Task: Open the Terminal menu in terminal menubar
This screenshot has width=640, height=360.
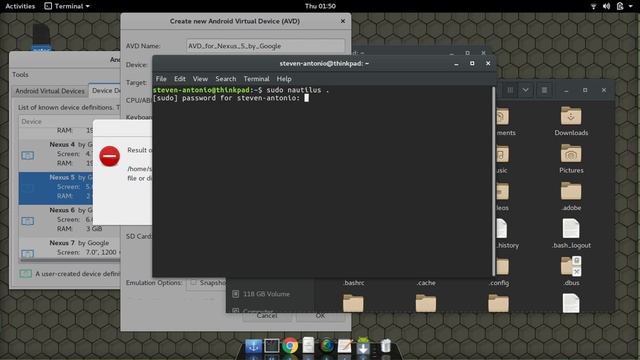Action: [x=256, y=79]
